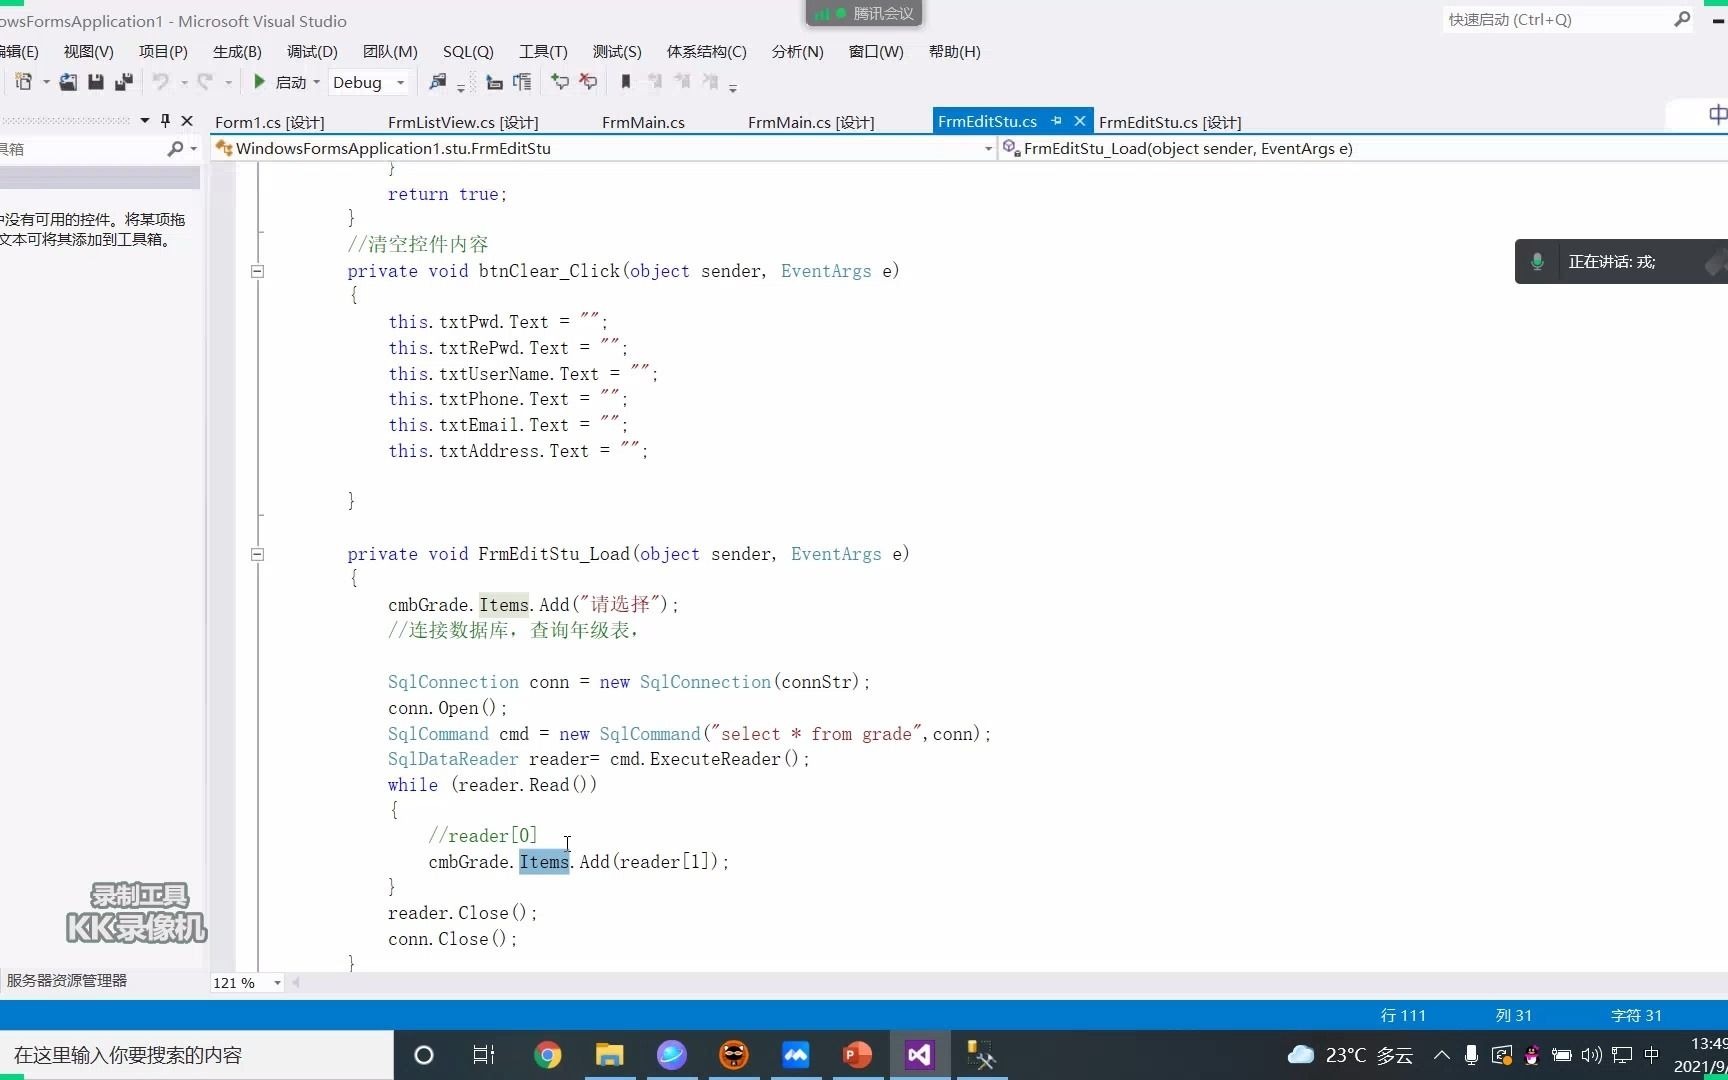Open the class navigation breadcrumb dropdown

[x=987, y=148]
